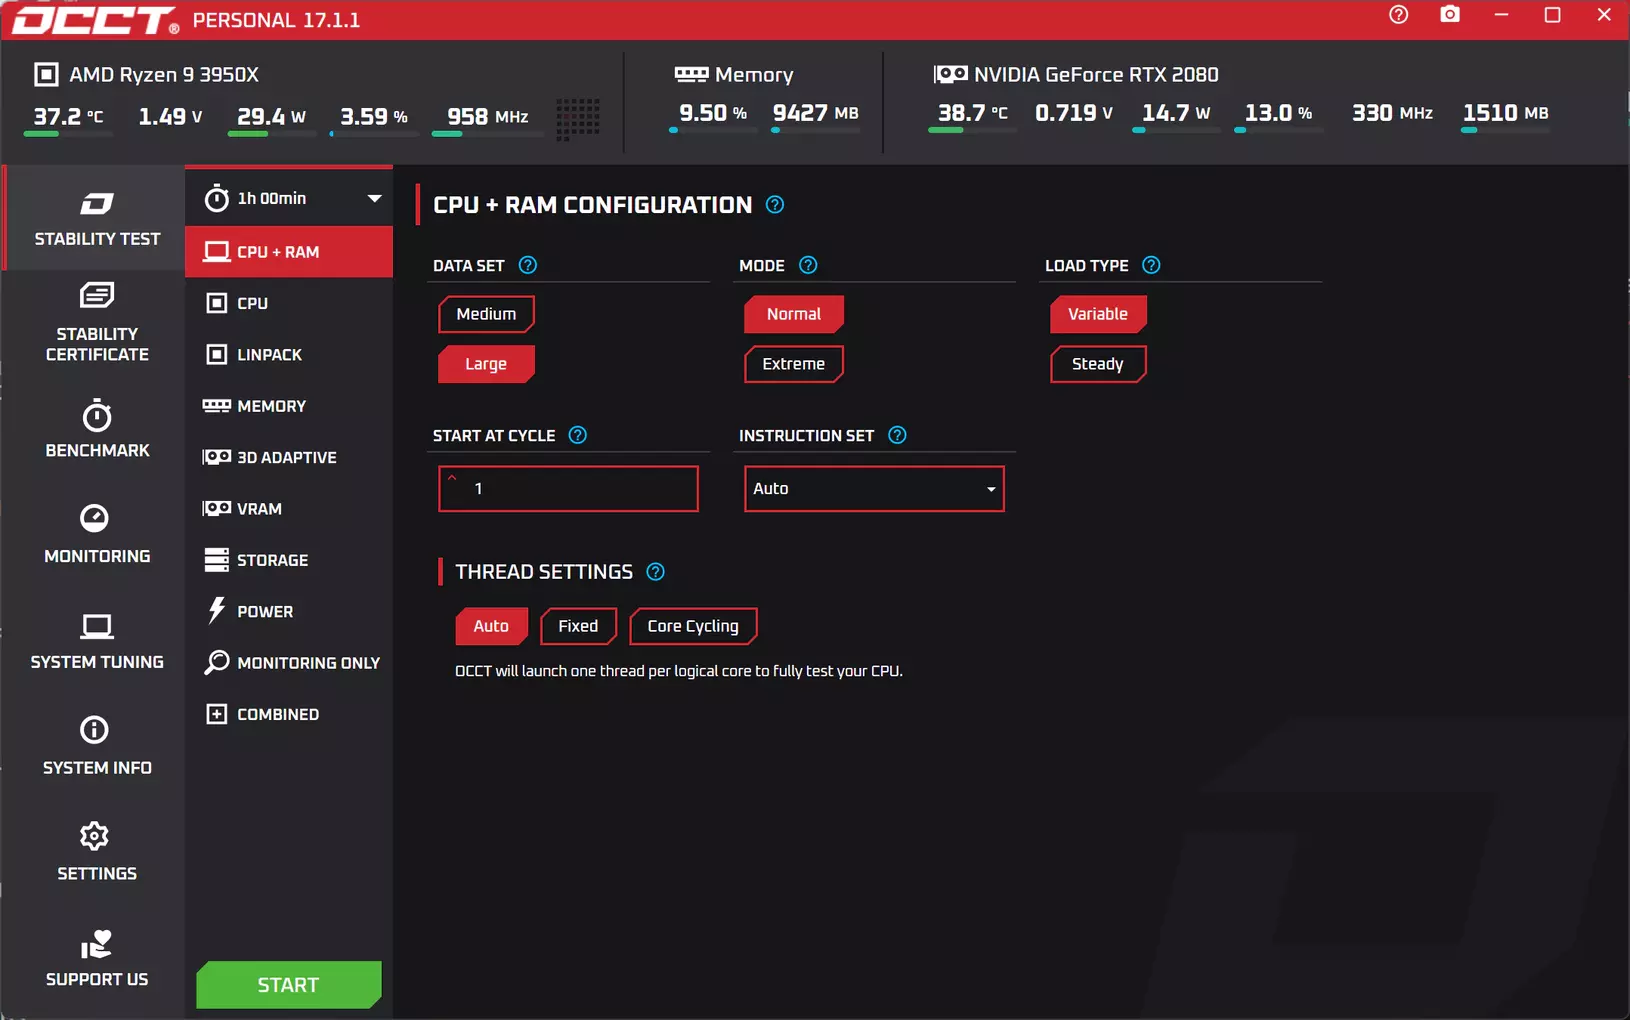Choose Normal mode
The height and width of the screenshot is (1020, 1630).
[x=794, y=314]
